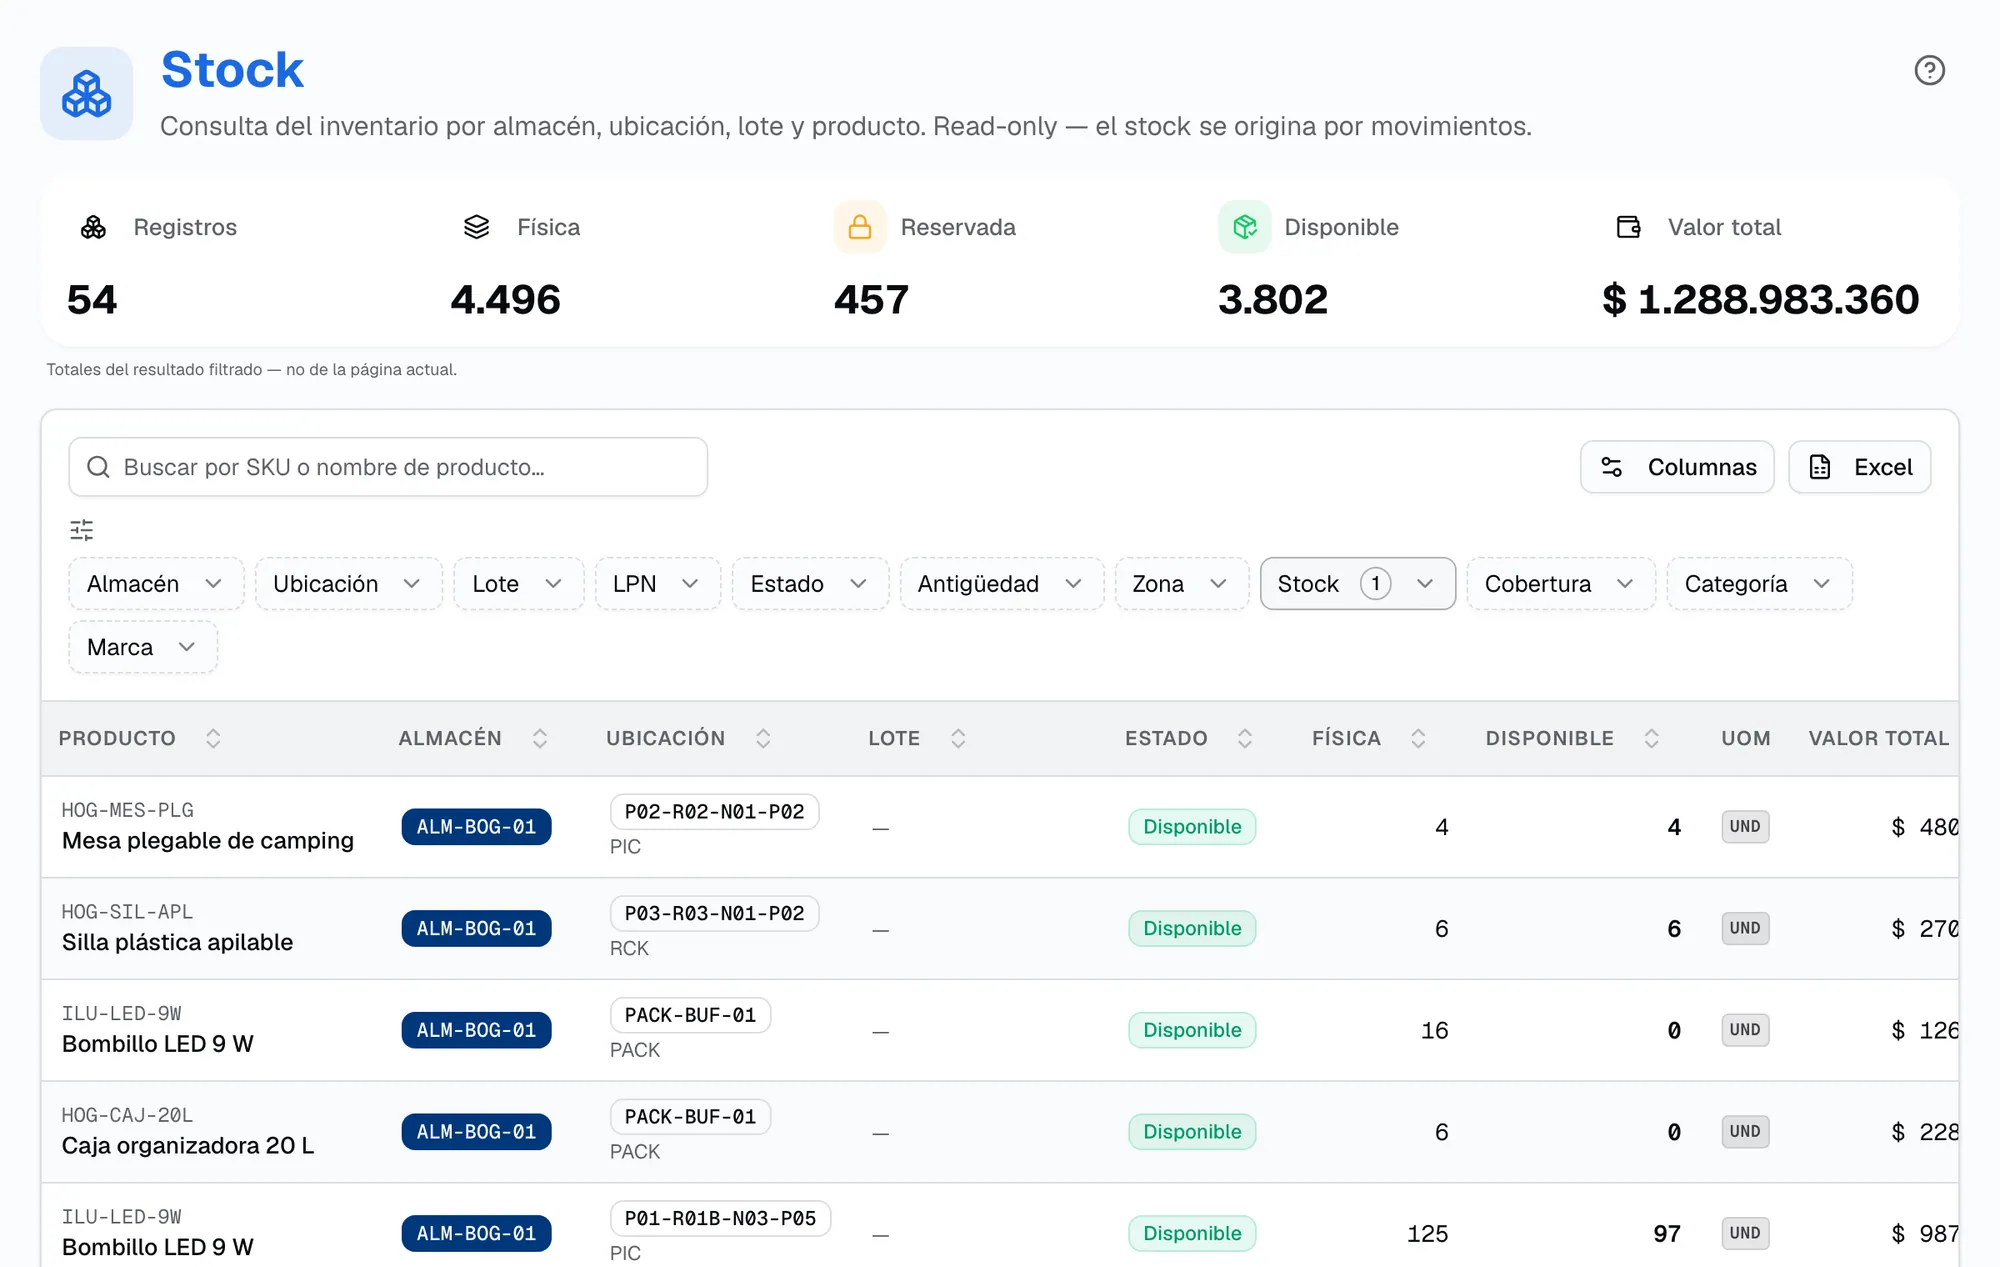Sort by LOTE column arrows
This screenshot has width=2000, height=1267.
958,738
